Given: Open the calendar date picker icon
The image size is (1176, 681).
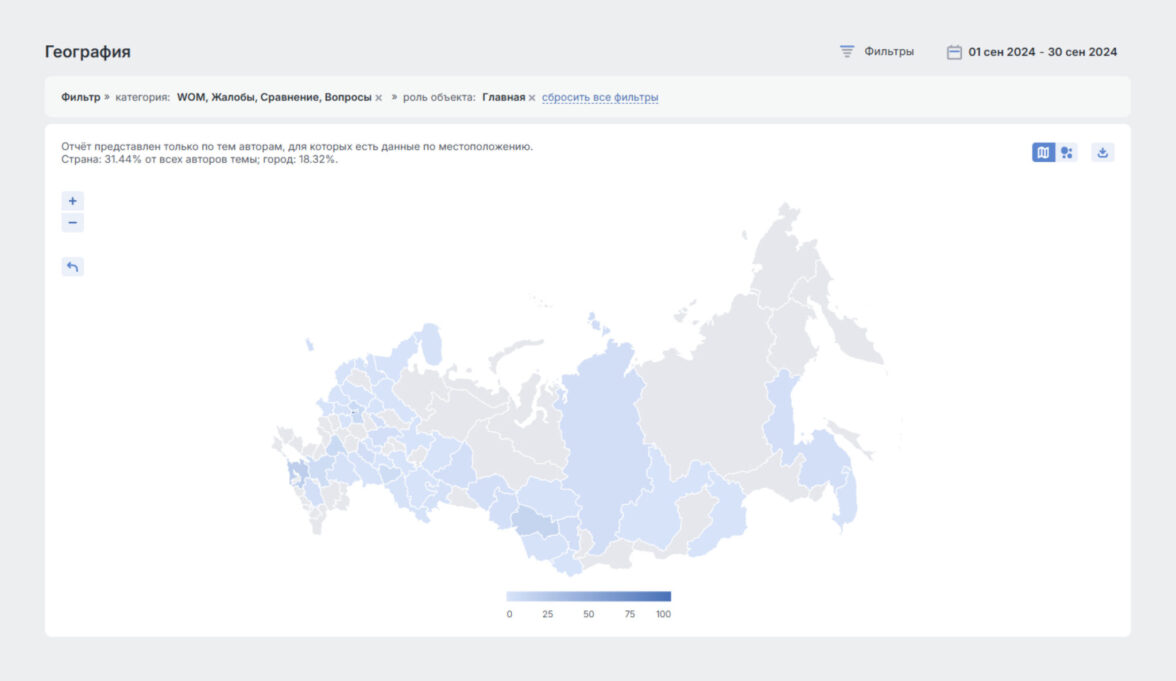Looking at the screenshot, I should tap(954, 52).
